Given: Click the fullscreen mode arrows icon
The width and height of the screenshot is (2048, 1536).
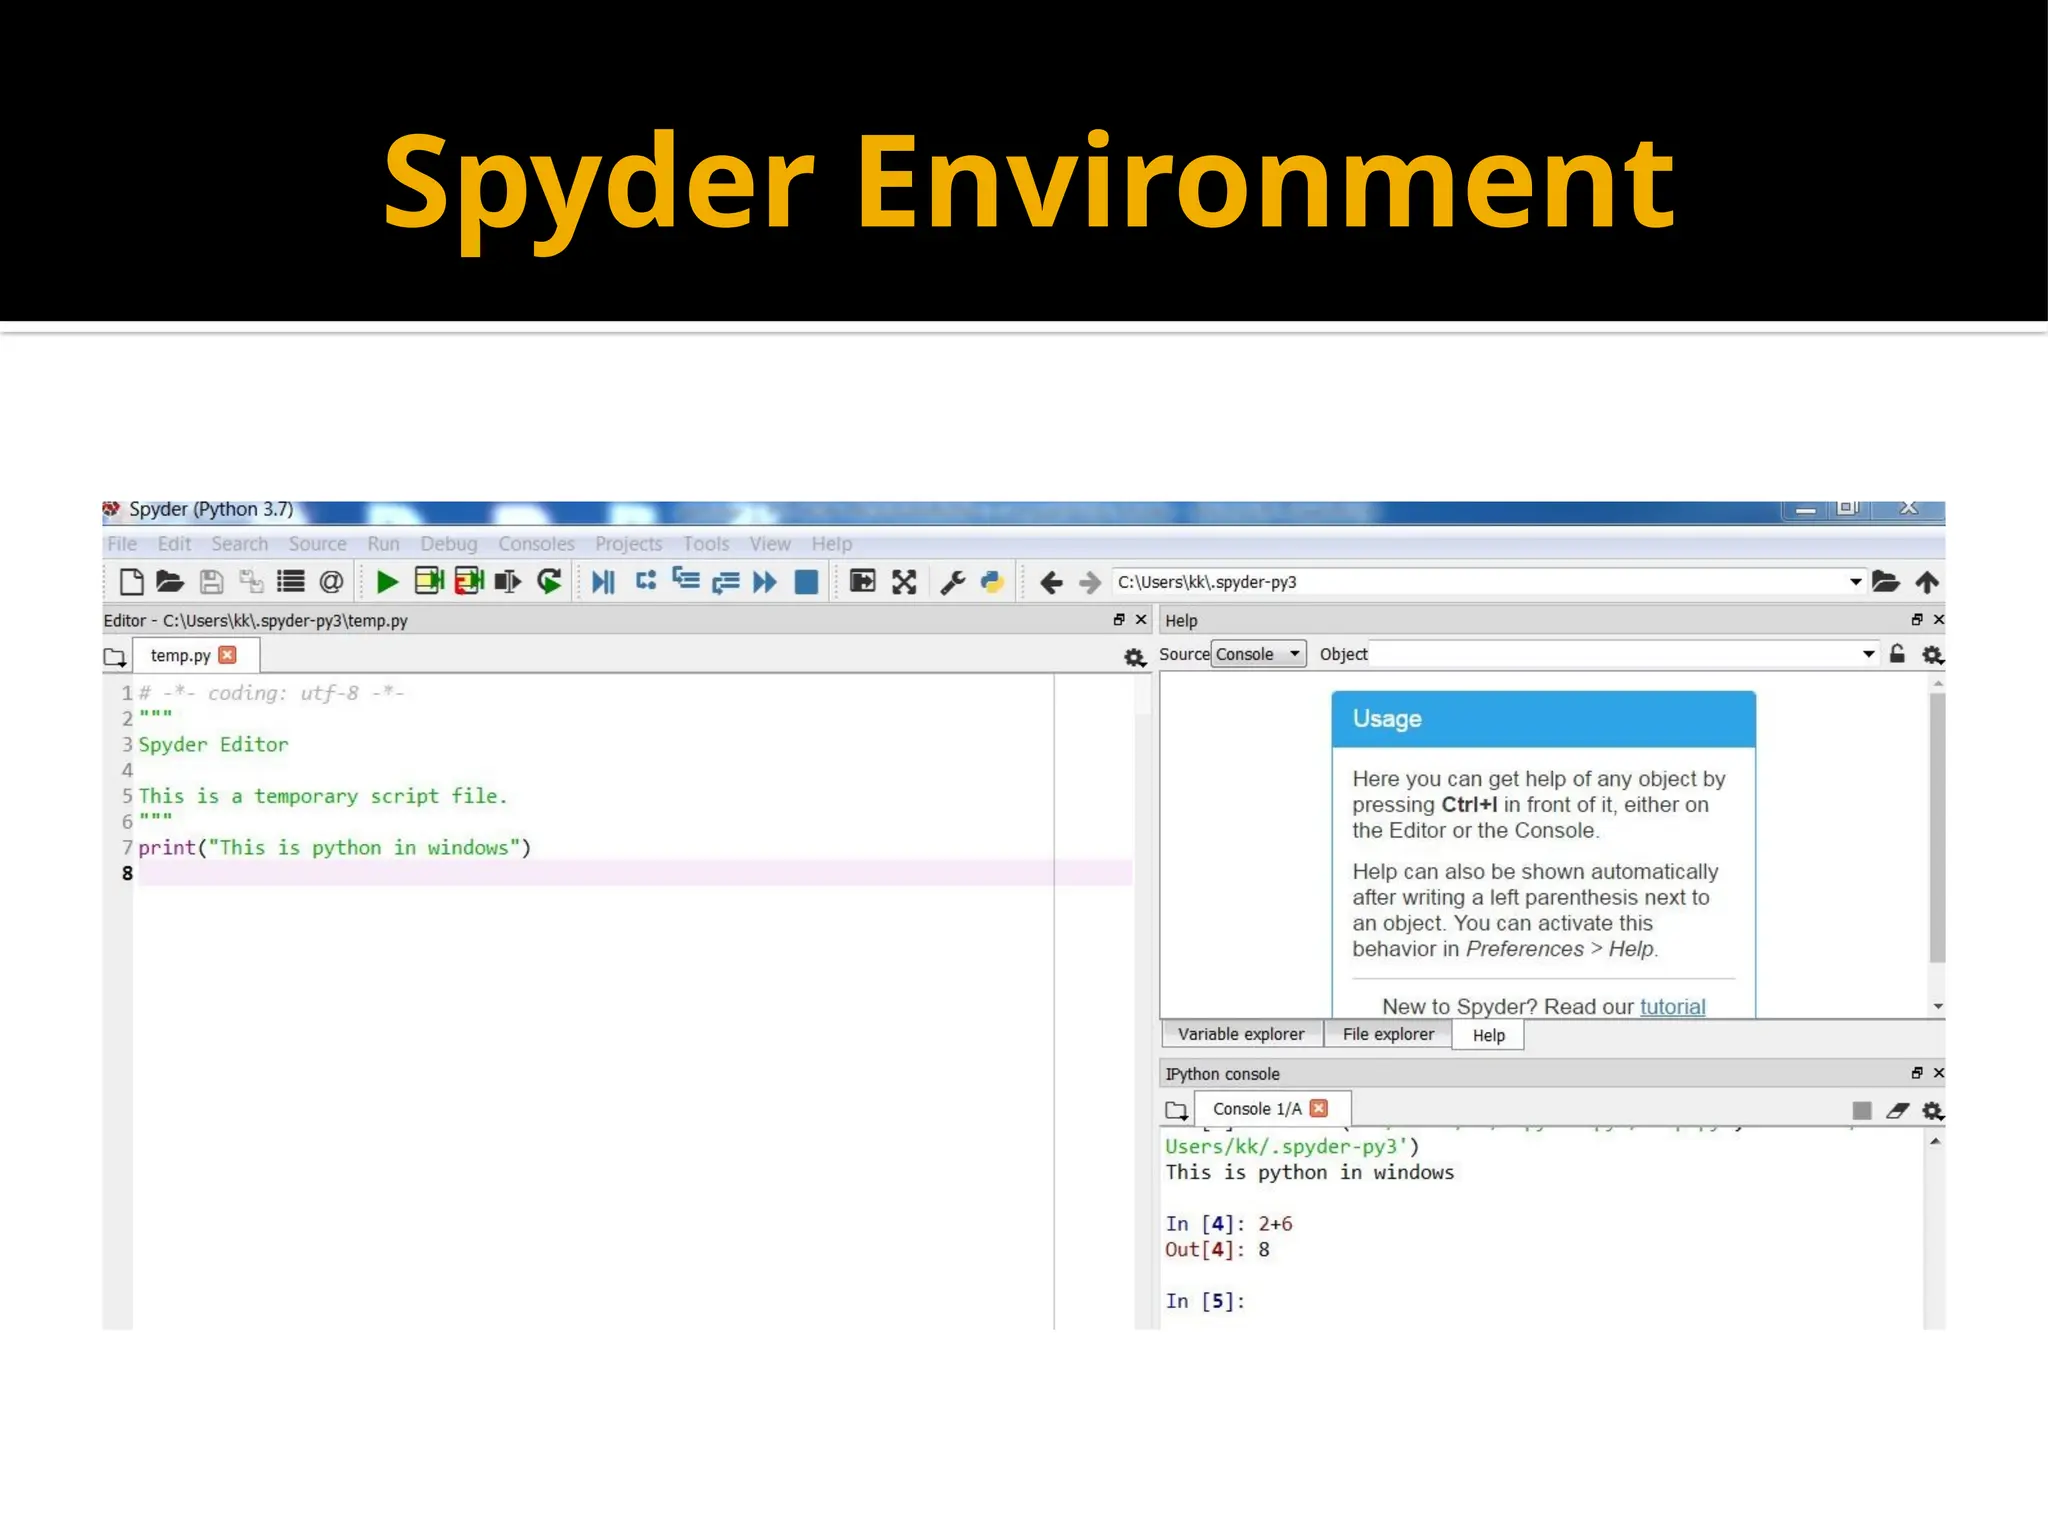Looking at the screenshot, I should [x=904, y=582].
